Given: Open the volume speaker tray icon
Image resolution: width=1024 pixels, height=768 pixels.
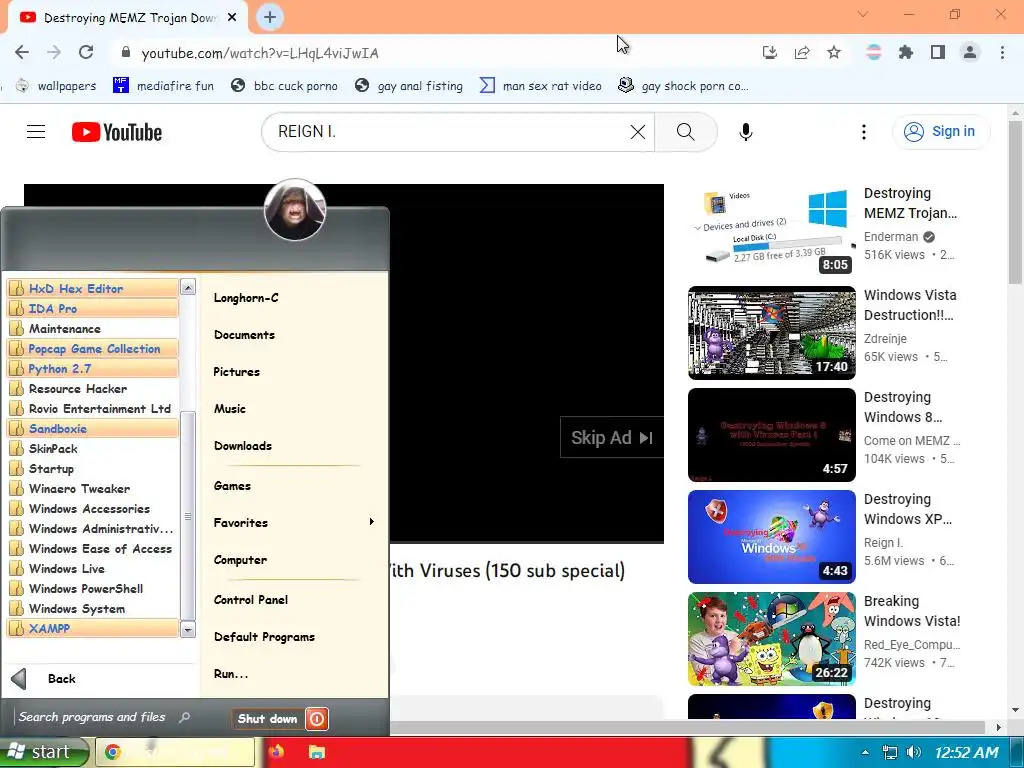Looking at the screenshot, I should [x=914, y=752].
